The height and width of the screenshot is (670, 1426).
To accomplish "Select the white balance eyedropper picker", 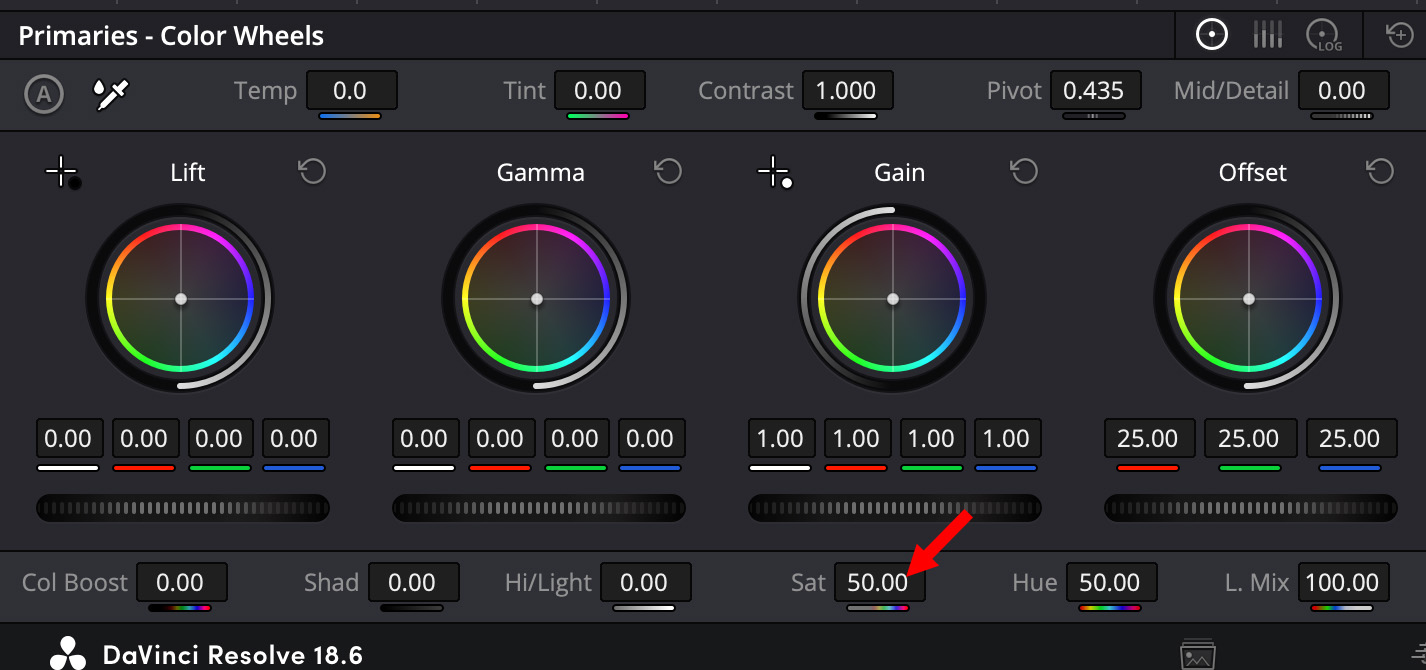I will (x=110, y=94).
